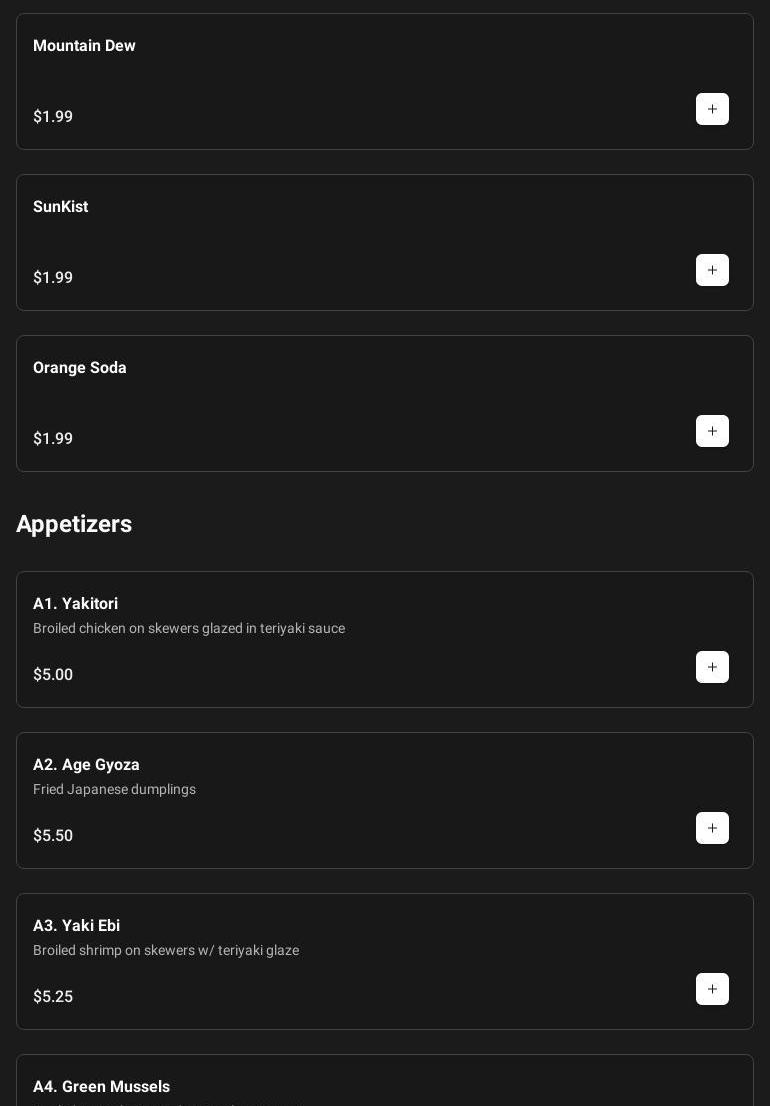Click the Orange Soda item title
Viewport: 770px width, 1106px height.
tap(80, 368)
